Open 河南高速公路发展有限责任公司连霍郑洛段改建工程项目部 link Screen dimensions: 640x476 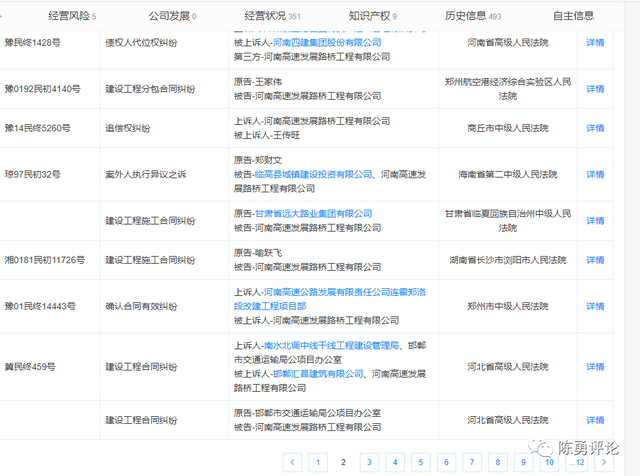tap(330, 299)
